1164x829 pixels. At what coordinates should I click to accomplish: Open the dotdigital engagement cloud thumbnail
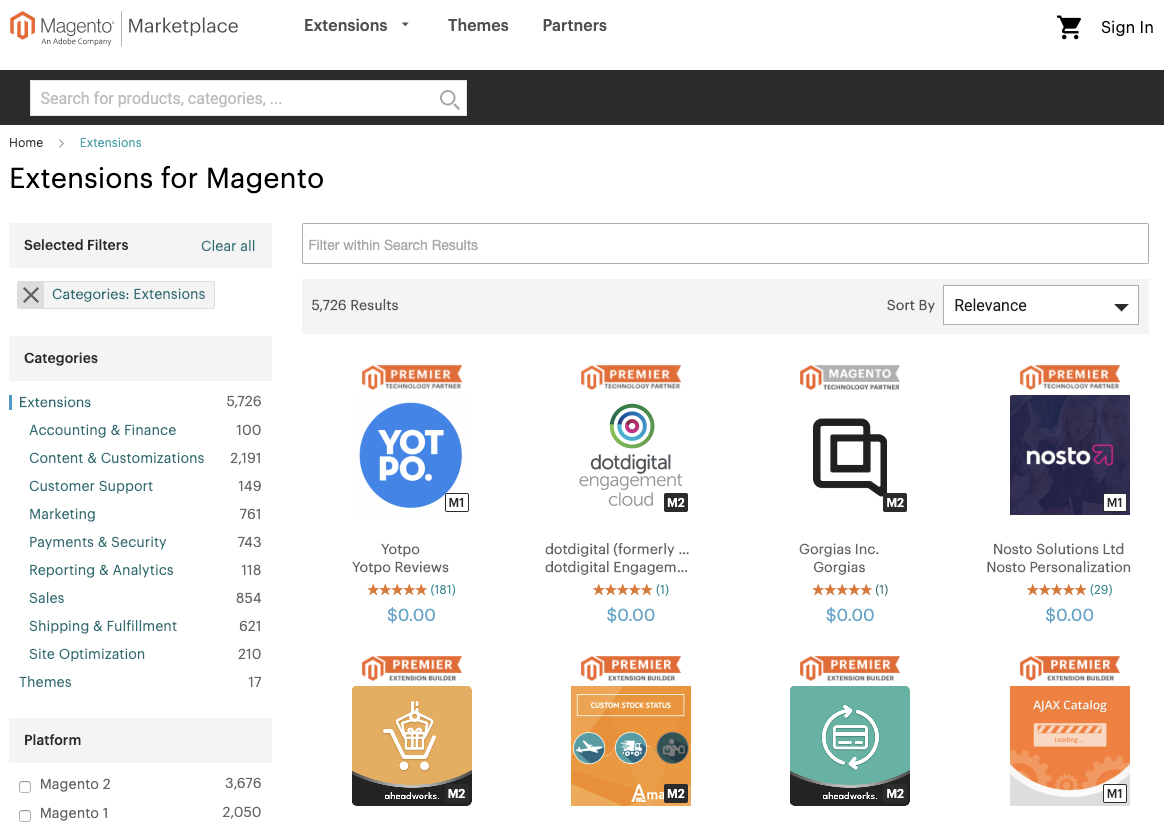tap(631, 455)
